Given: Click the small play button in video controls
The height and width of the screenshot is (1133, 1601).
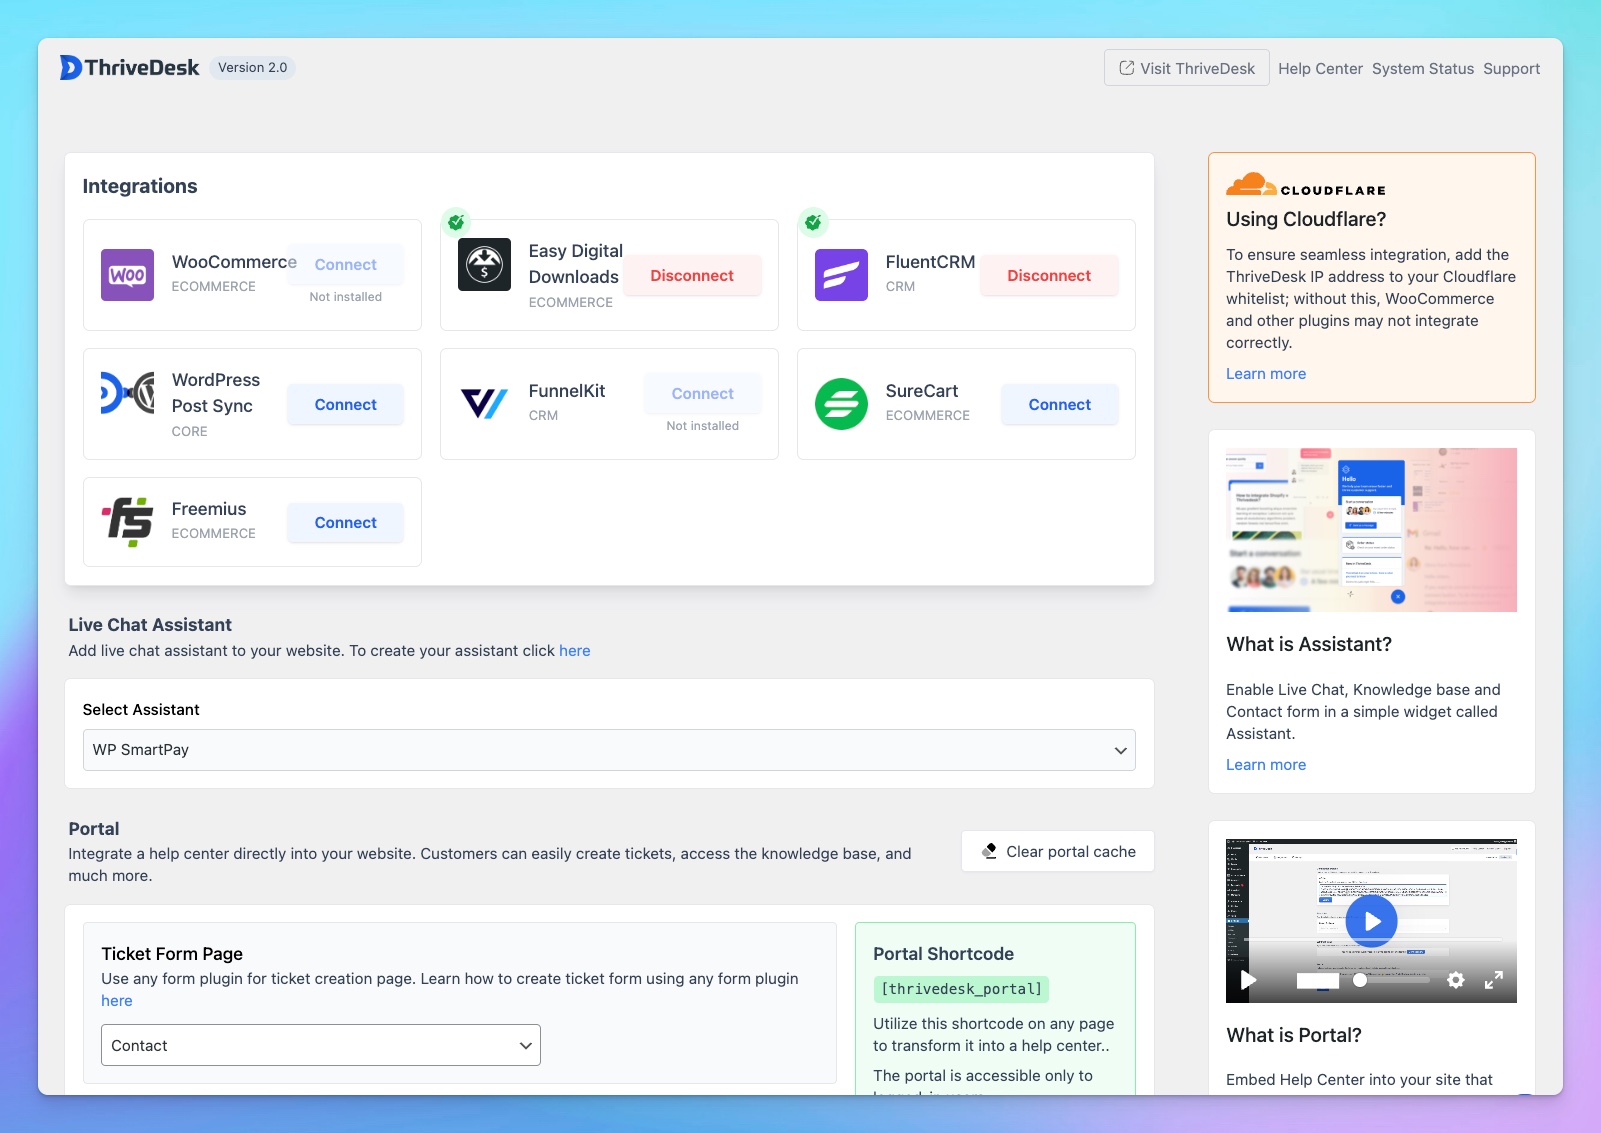Looking at the screenshot, I should pos(1247,980).
